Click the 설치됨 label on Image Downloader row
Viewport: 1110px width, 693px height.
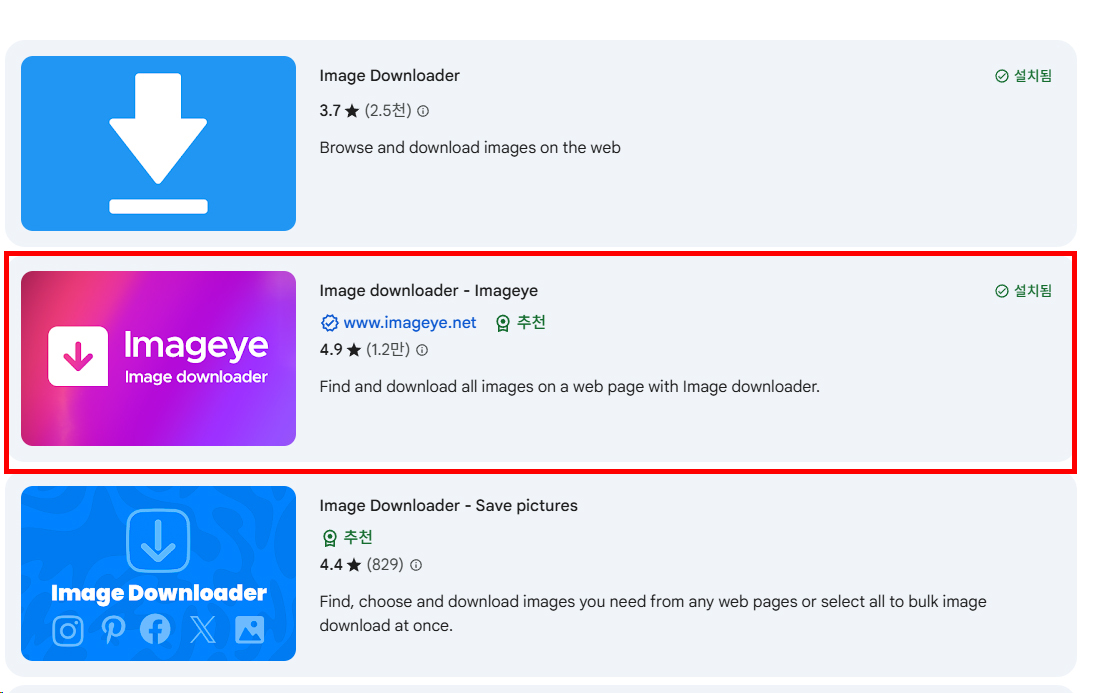click(x=1033, y=76)
